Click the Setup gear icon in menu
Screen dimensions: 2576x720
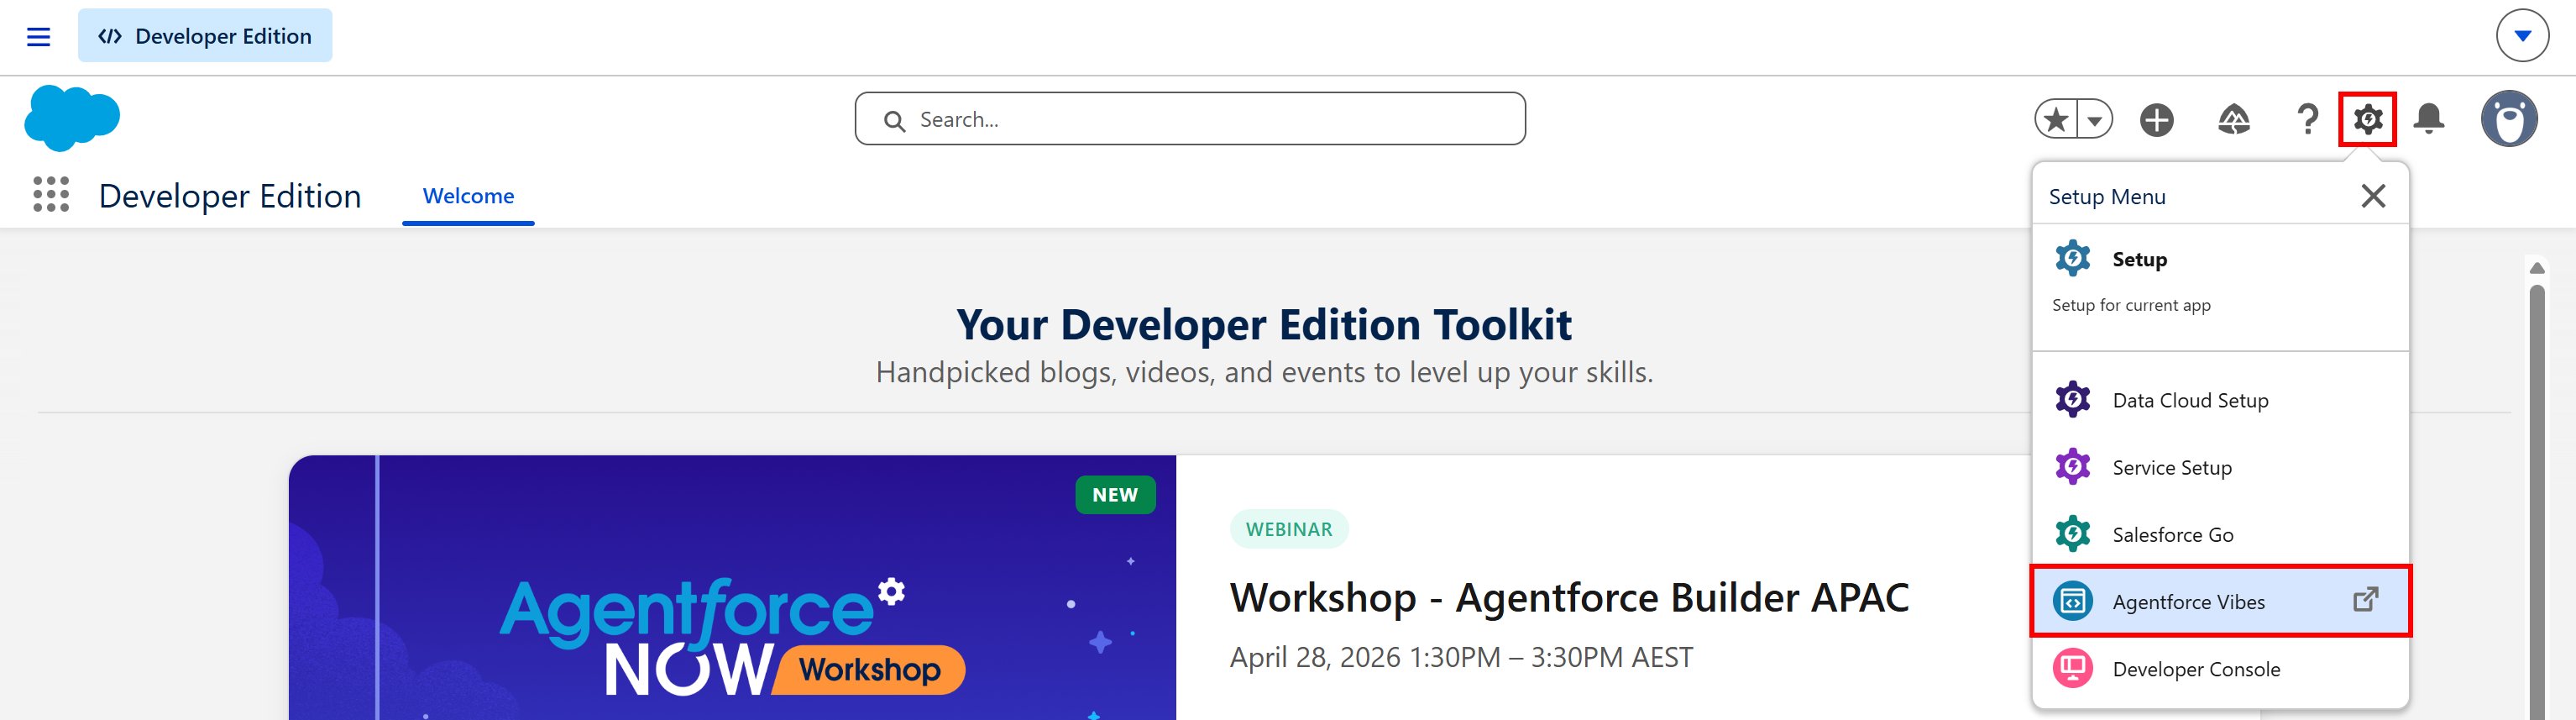click(x=2072, y=259)
